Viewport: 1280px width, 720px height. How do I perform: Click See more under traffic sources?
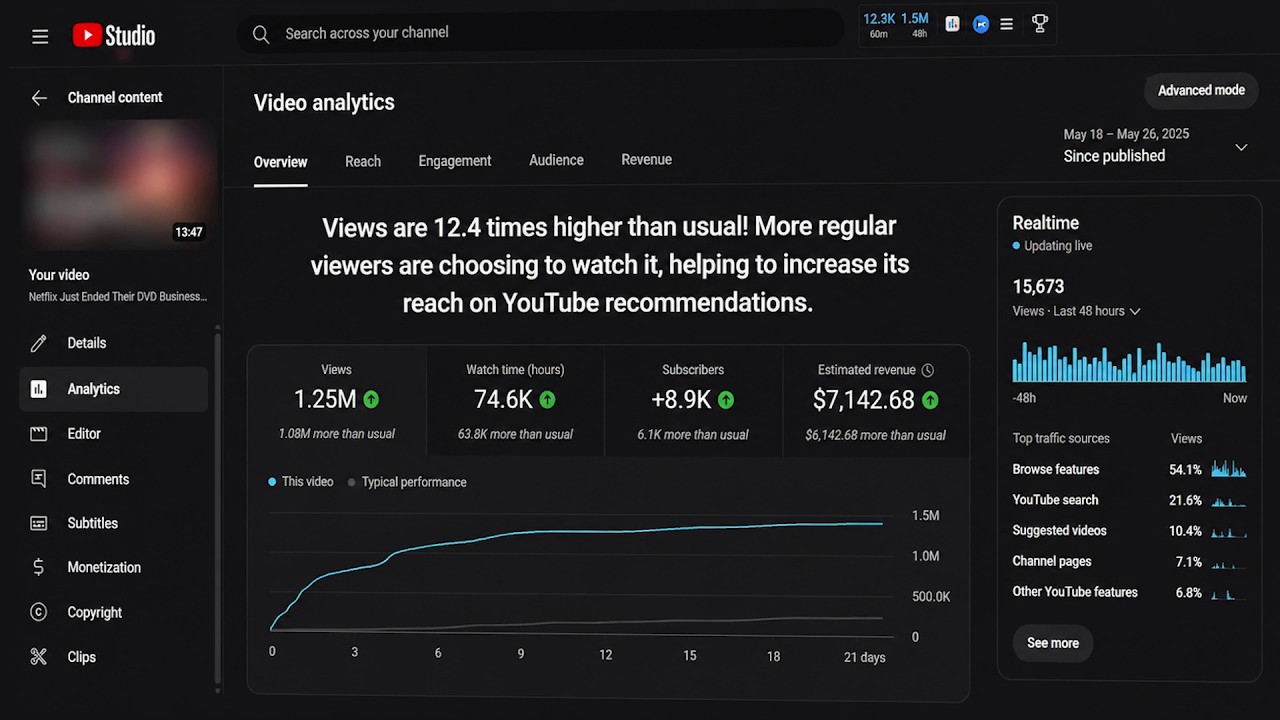click(1053, 643)
